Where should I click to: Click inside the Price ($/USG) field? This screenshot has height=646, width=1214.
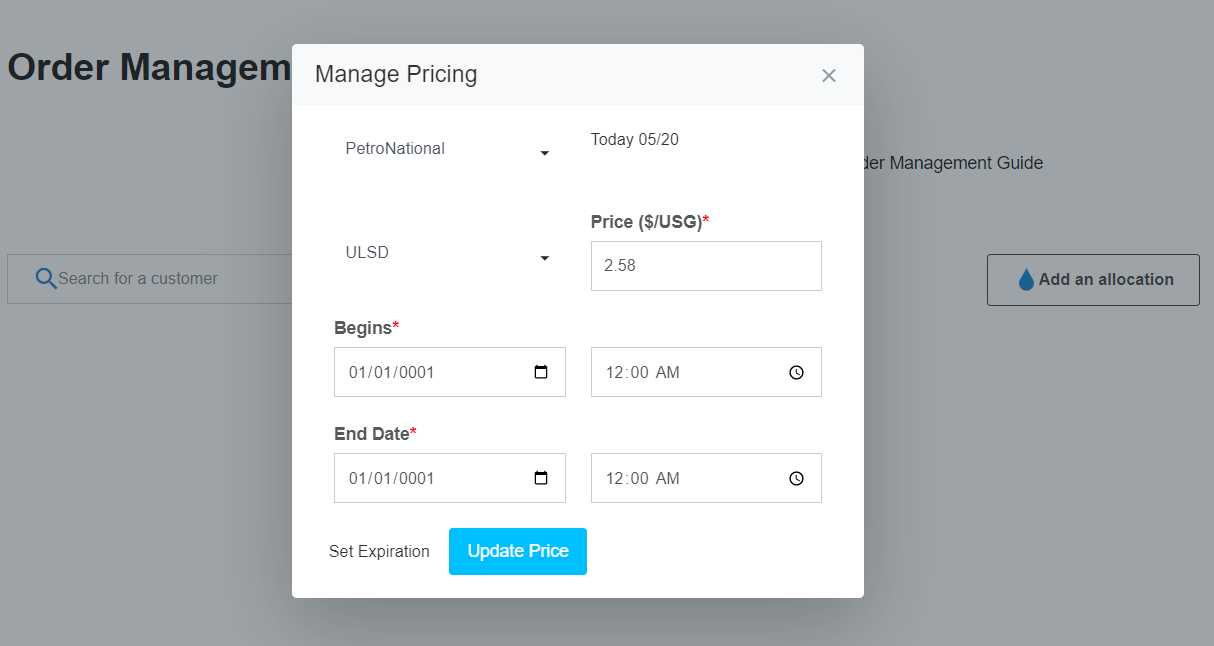(706, 265)
